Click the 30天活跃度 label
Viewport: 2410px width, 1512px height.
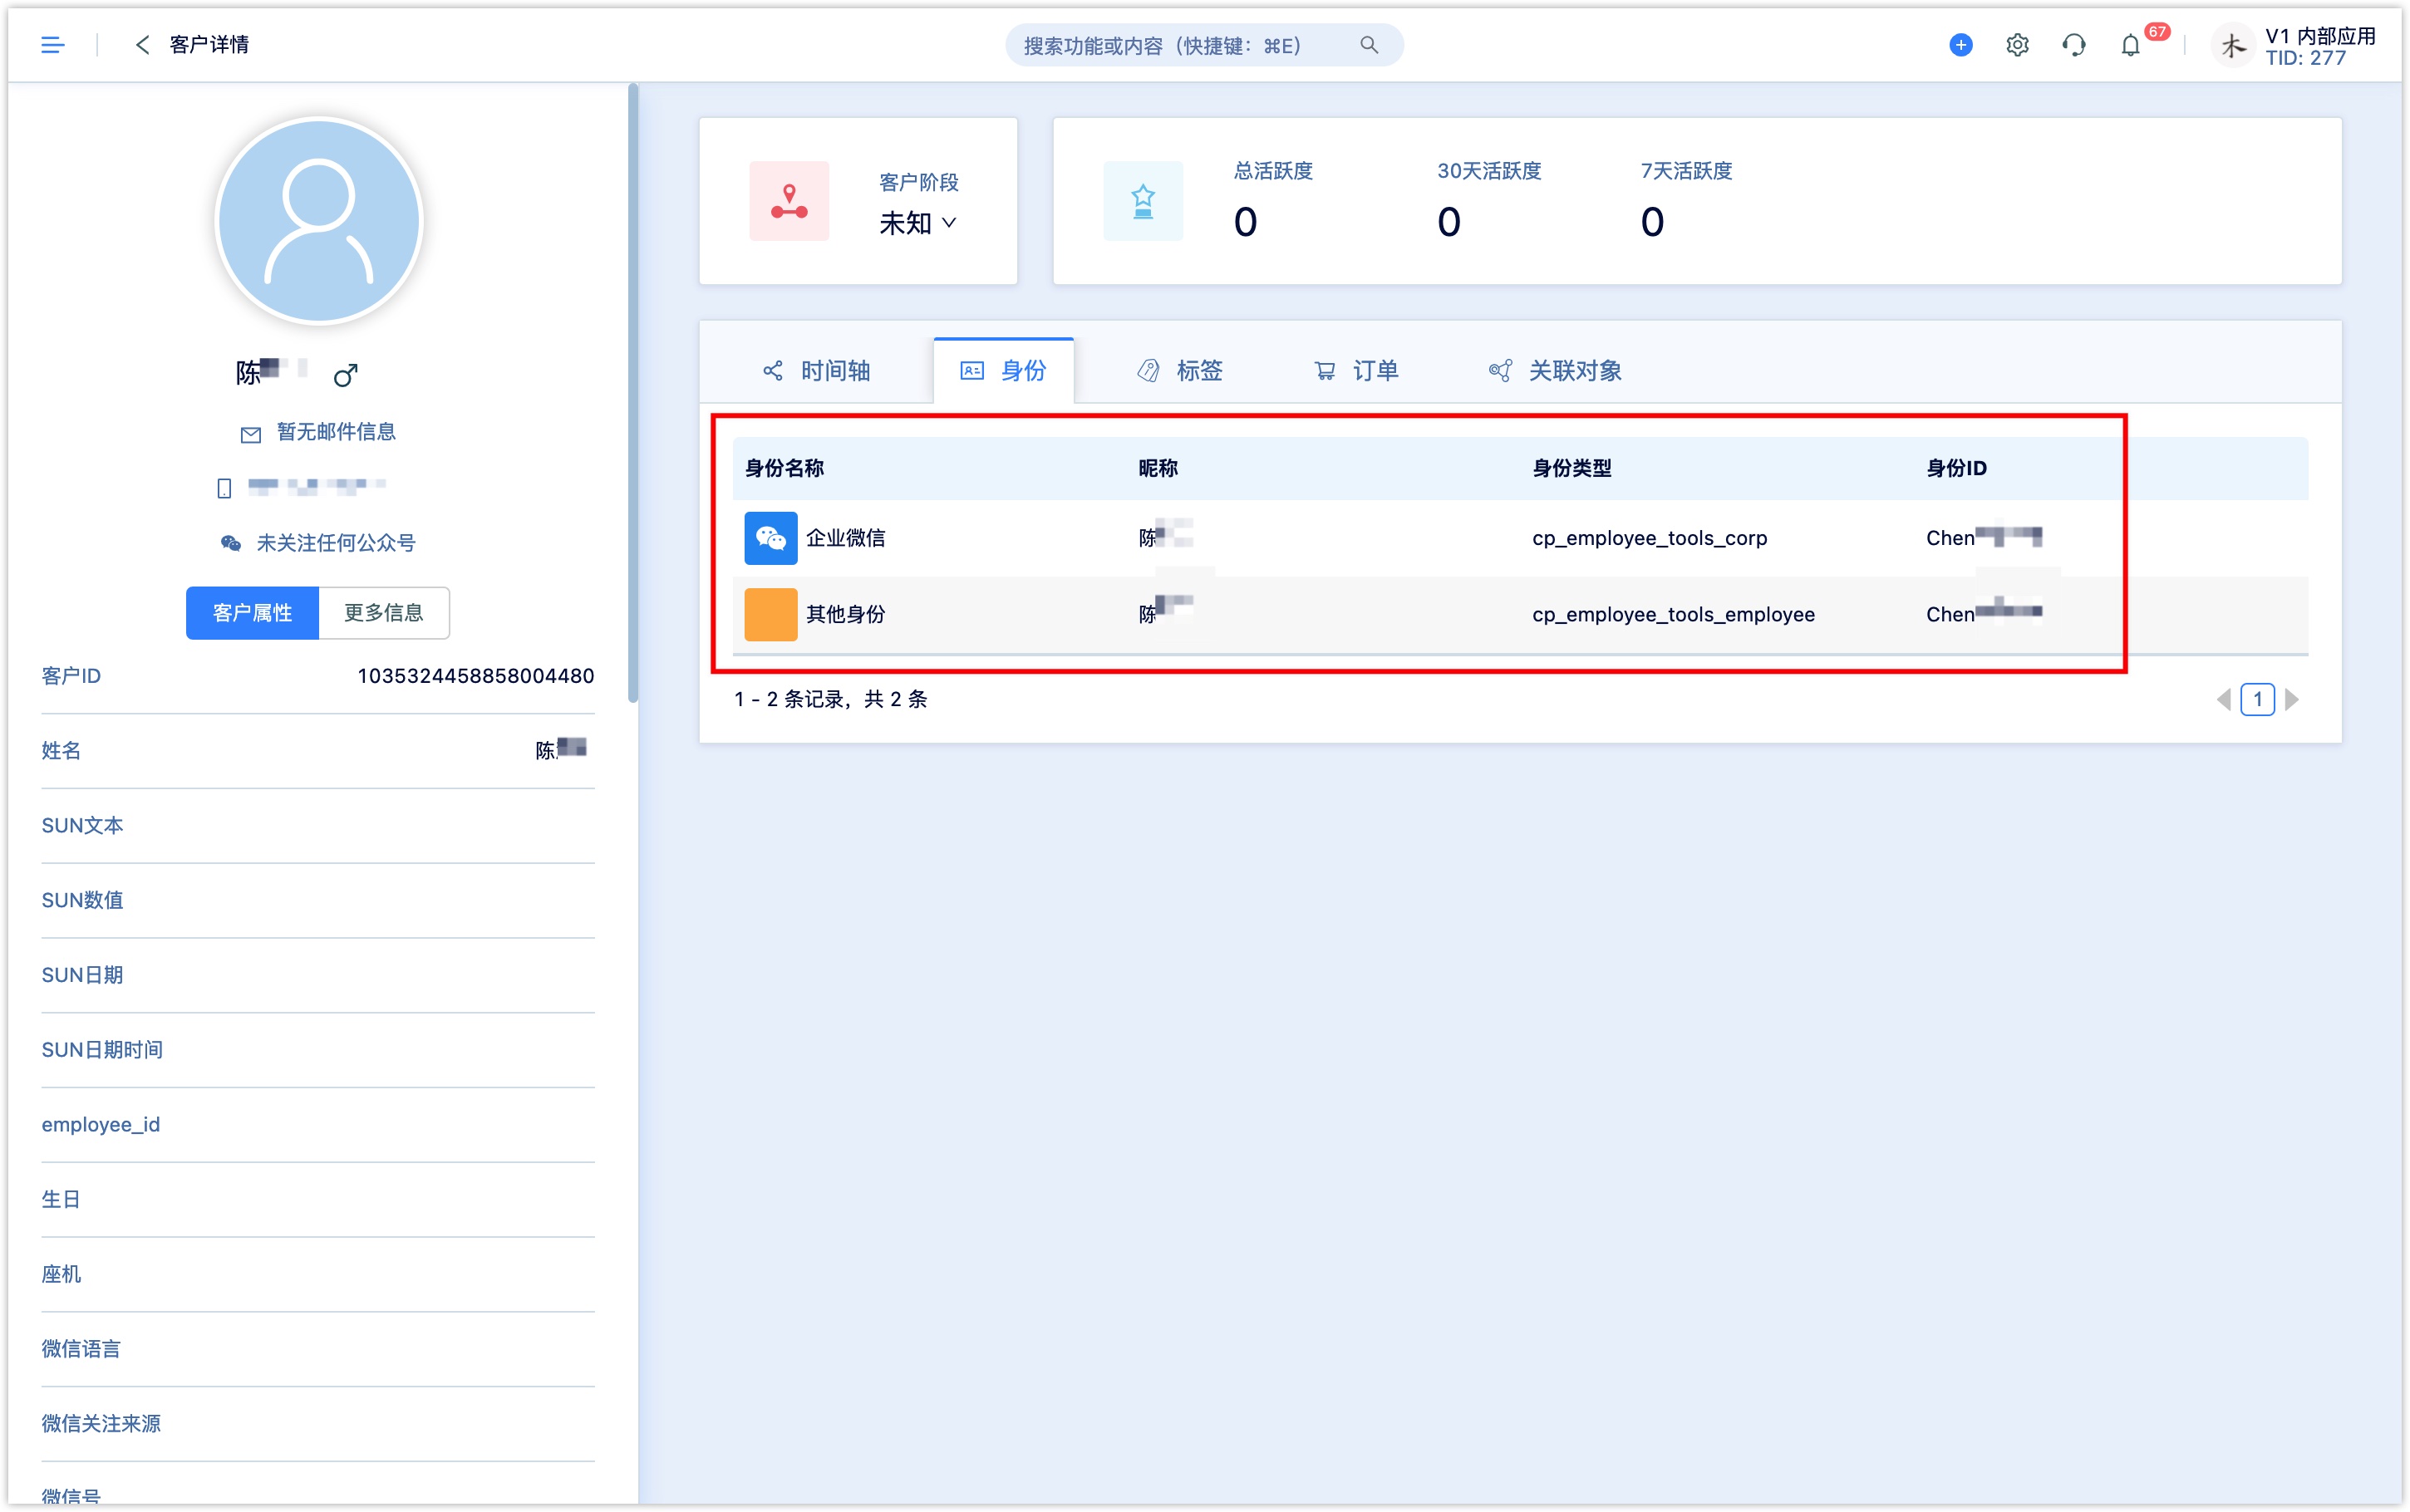pyautogui.click(x=1489, y=171)
